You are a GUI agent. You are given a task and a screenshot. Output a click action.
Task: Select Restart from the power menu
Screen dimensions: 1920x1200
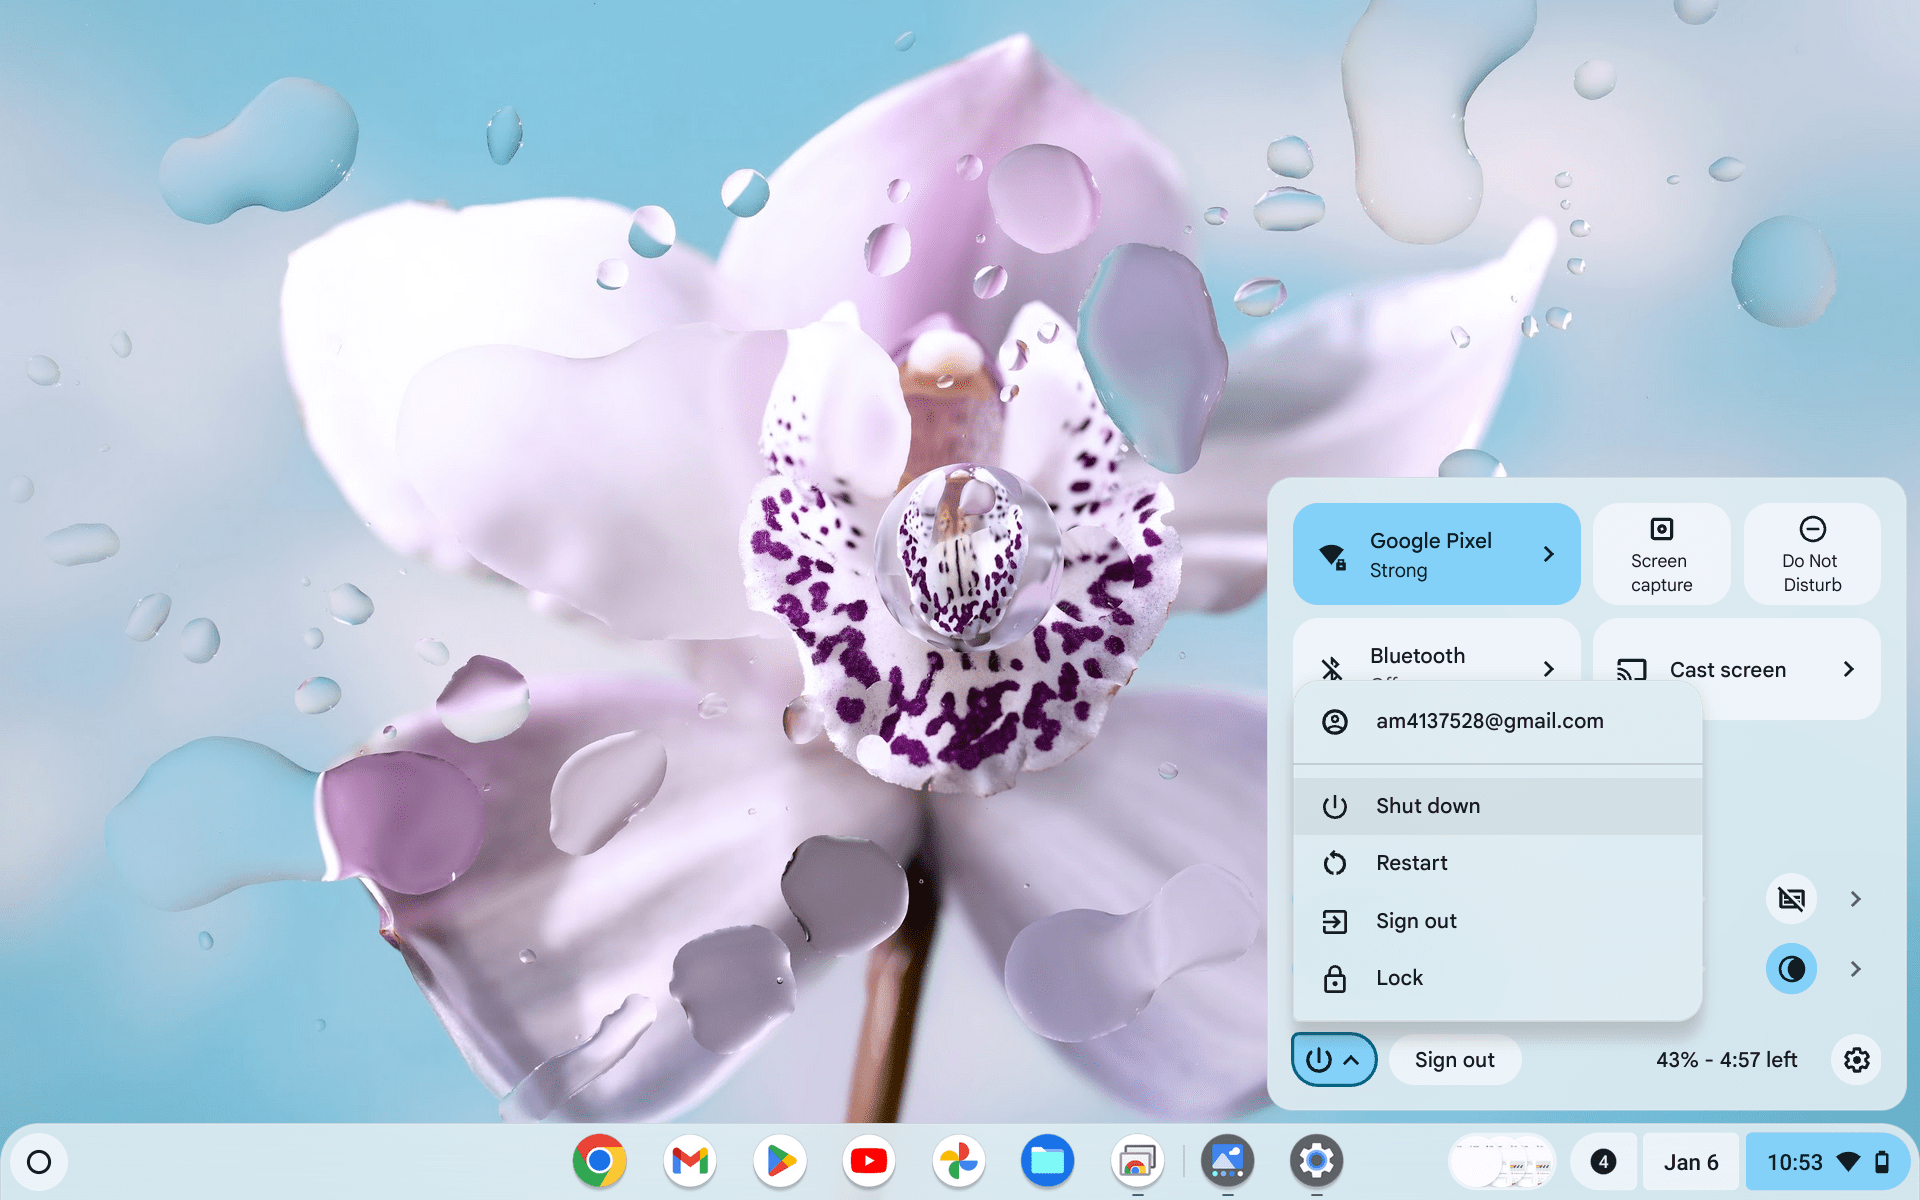(1410, 862)
